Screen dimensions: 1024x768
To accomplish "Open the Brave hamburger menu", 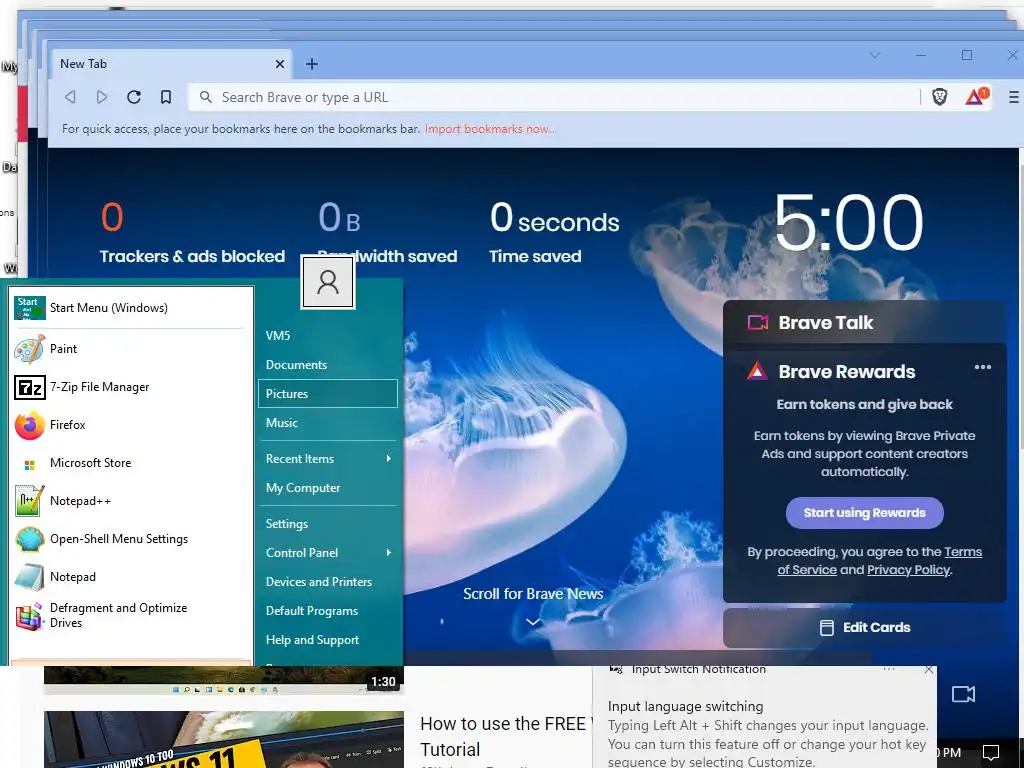I will [1014, 97].
